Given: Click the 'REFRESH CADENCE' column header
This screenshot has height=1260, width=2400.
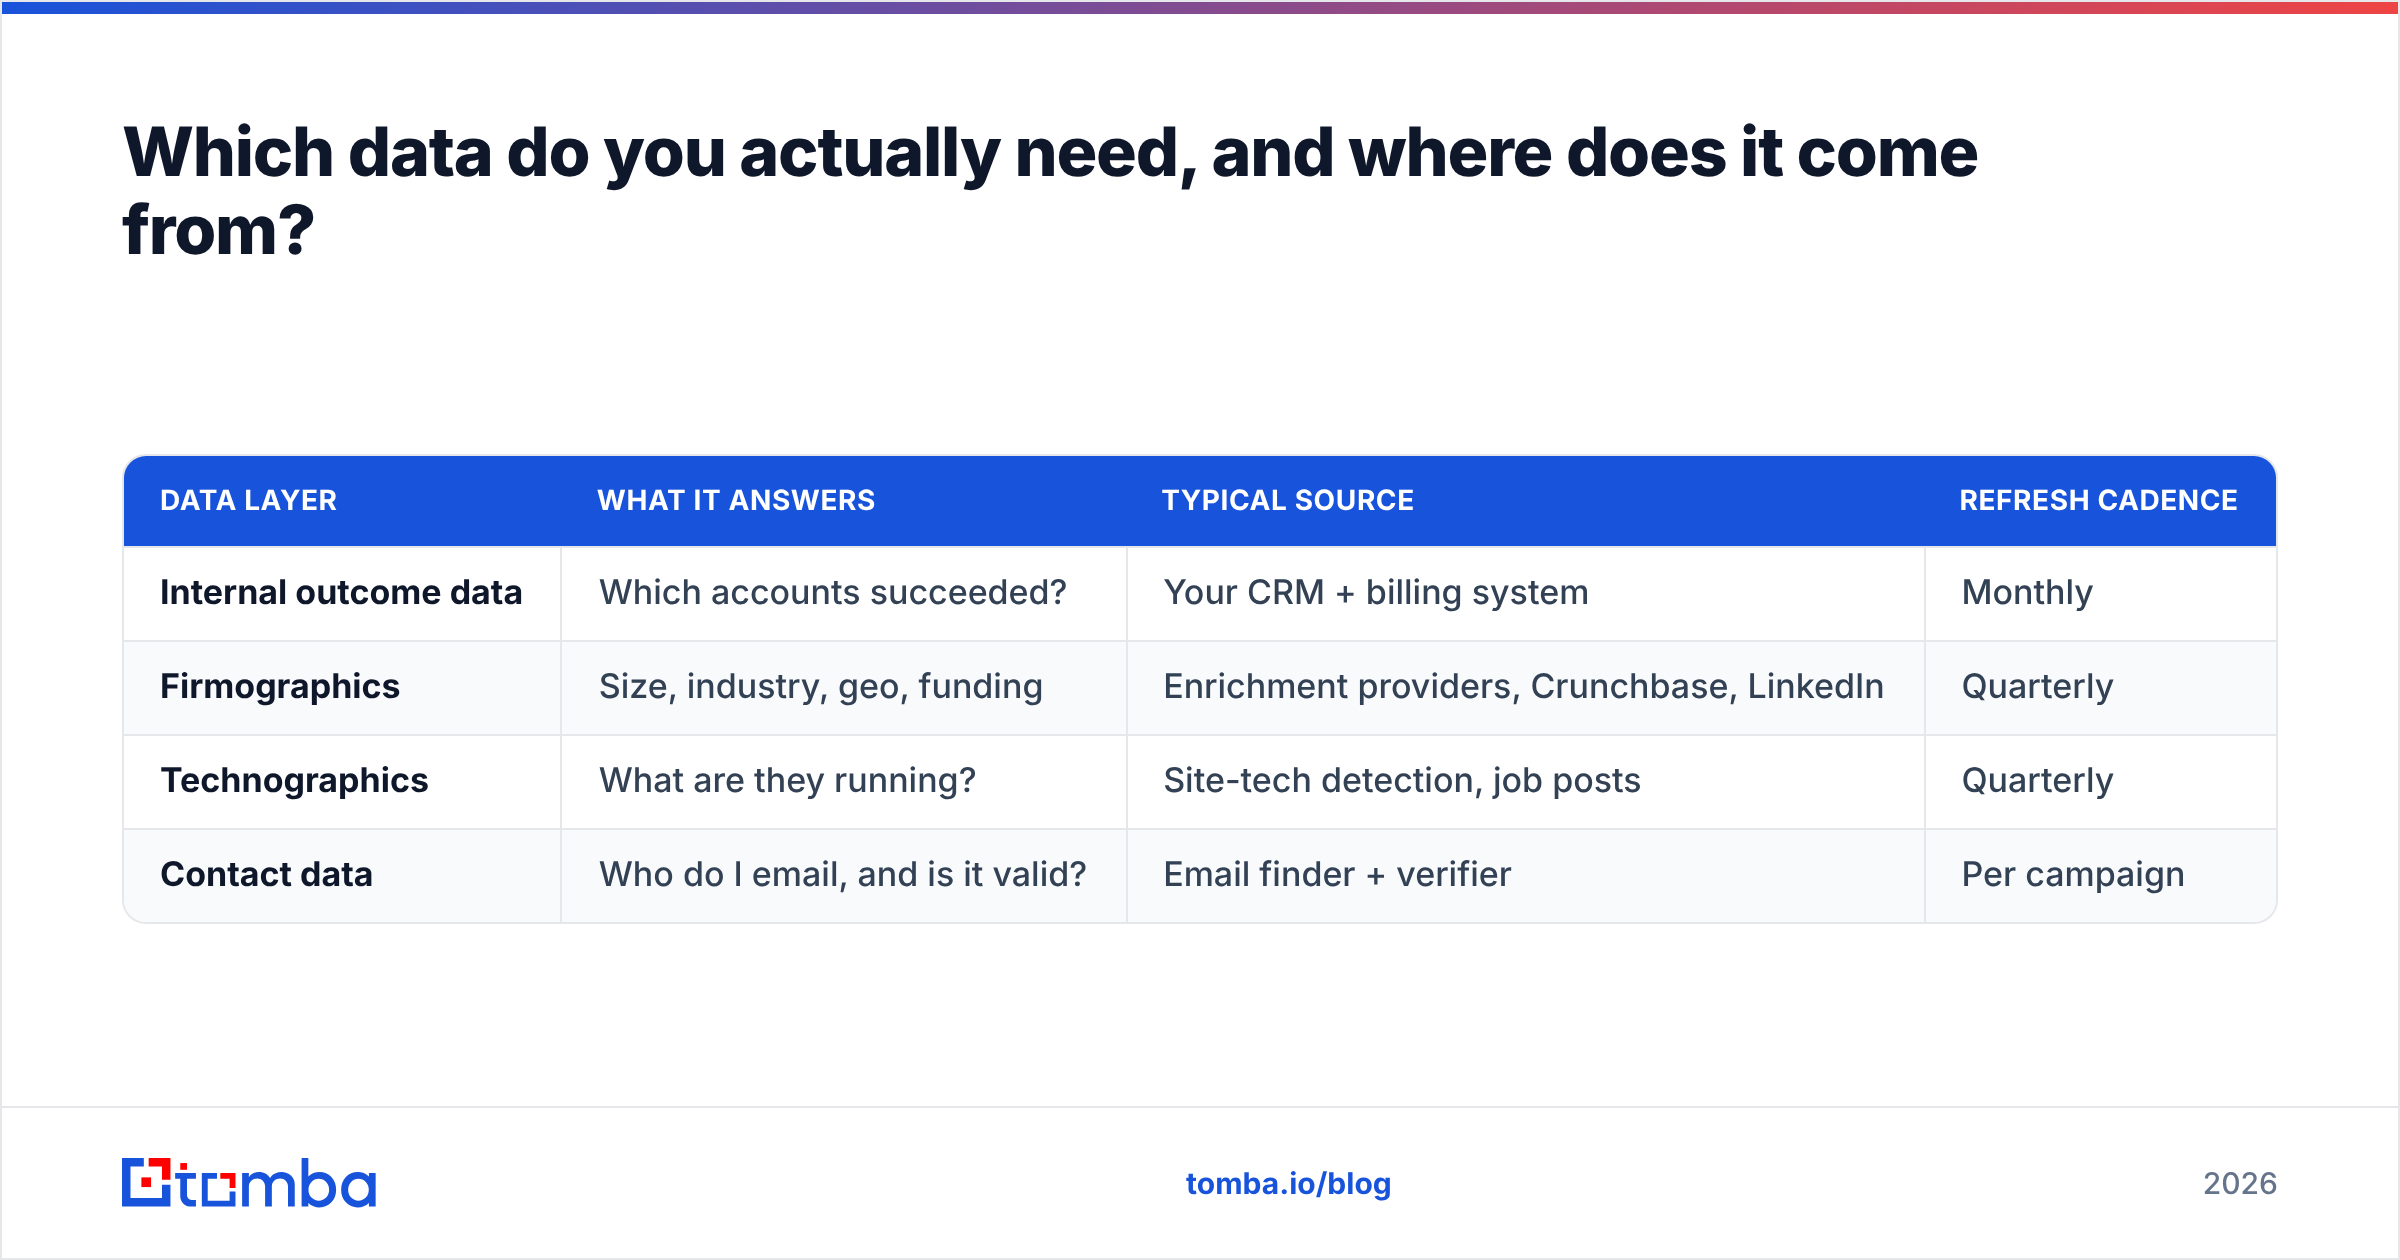Looking at the screenshot, I should coord(2098,500).
